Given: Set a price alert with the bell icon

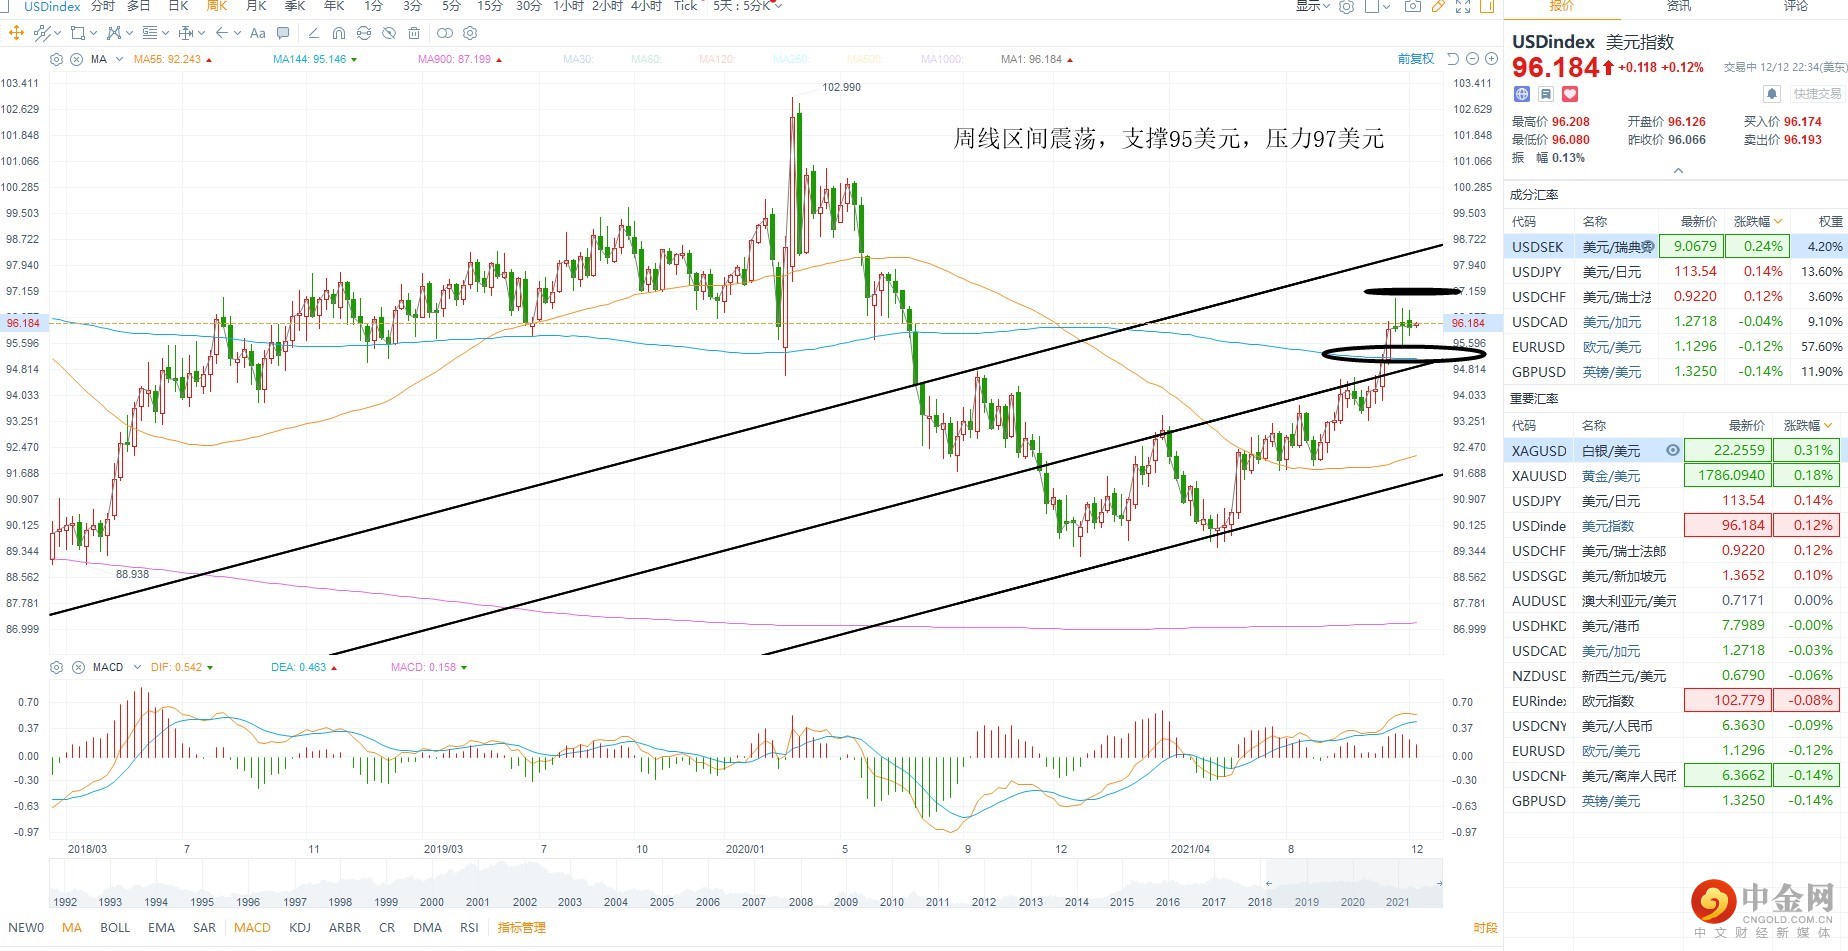Looking at the screenshot, I should coord(1772,94).
